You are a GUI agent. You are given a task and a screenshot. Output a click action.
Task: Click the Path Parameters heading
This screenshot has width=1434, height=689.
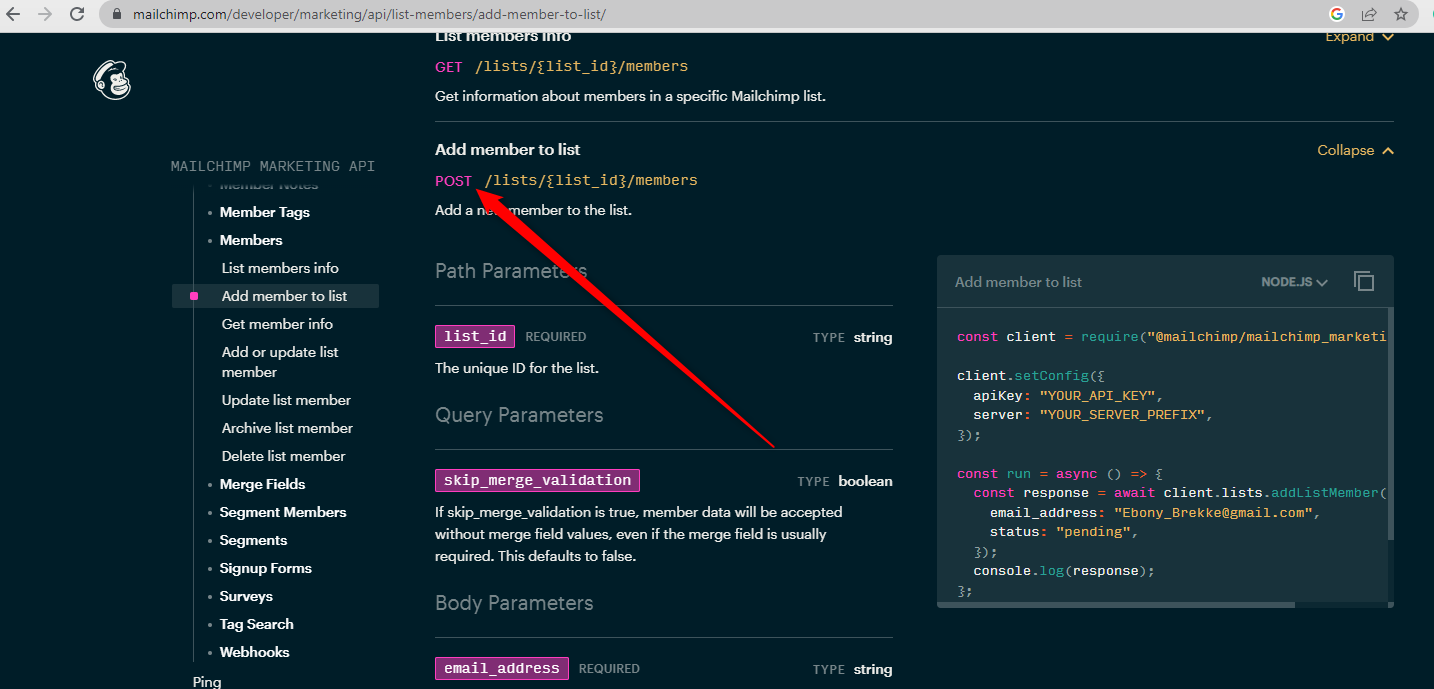pyautogui.click(x=511, y=271)
